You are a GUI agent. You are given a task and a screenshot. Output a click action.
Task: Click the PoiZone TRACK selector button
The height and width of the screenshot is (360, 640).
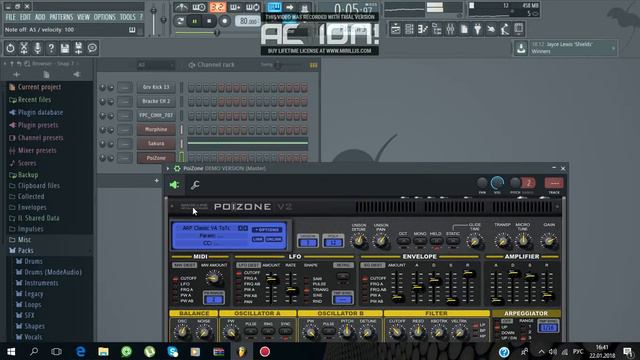554,183
